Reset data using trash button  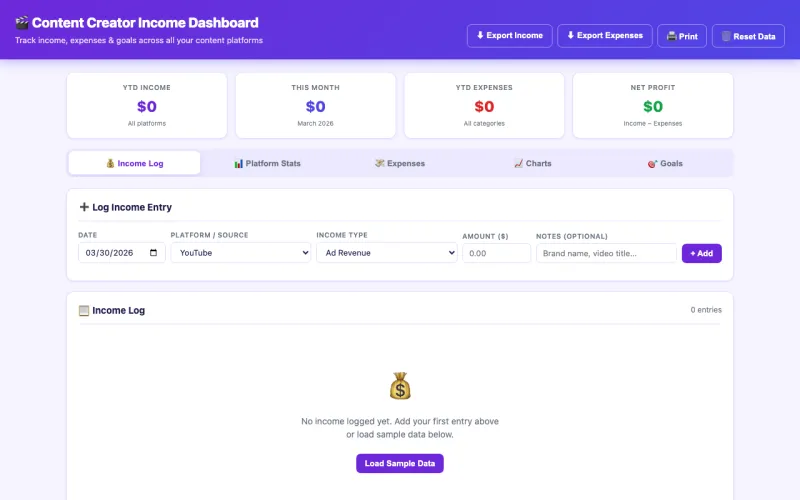[748, 36]
